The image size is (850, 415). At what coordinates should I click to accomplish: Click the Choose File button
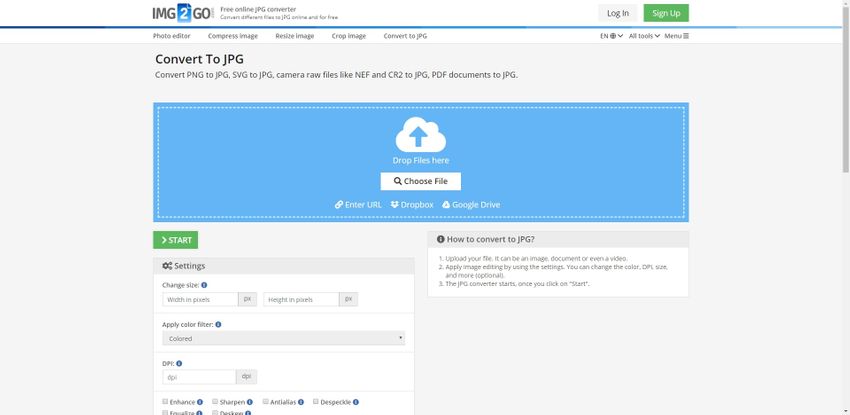tap(420, 181)
